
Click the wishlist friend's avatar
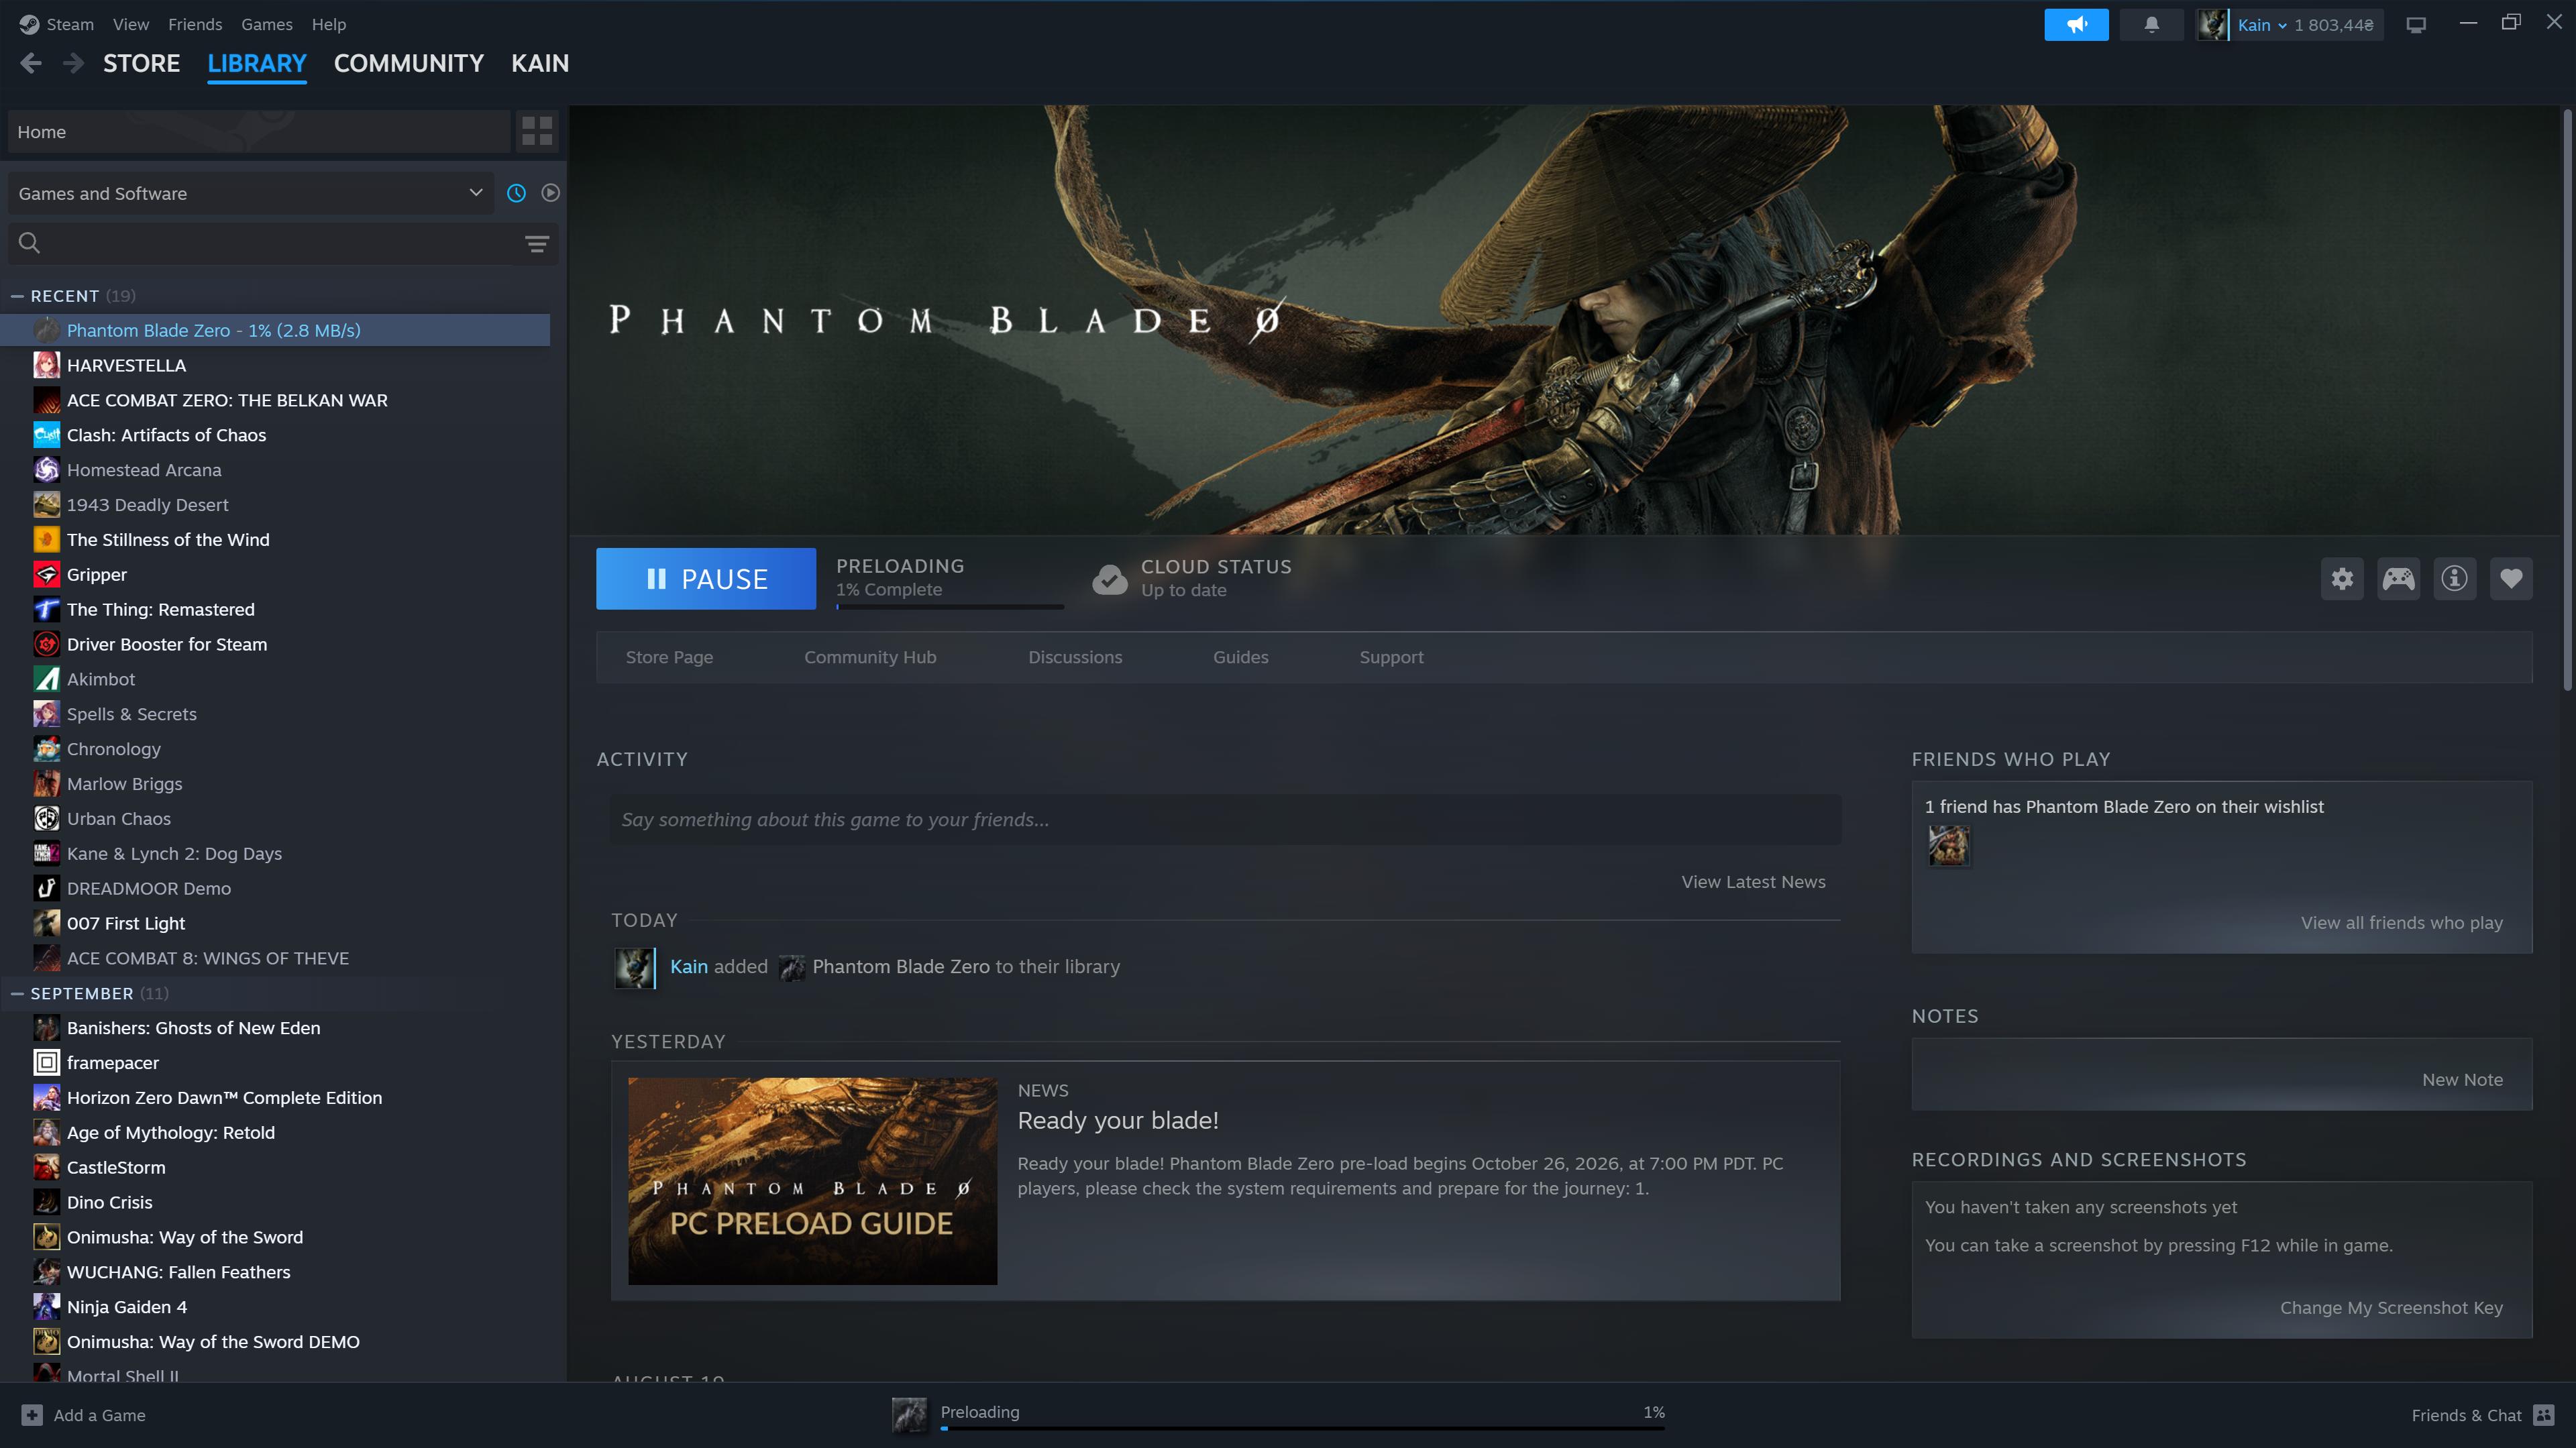(1948, 846)
